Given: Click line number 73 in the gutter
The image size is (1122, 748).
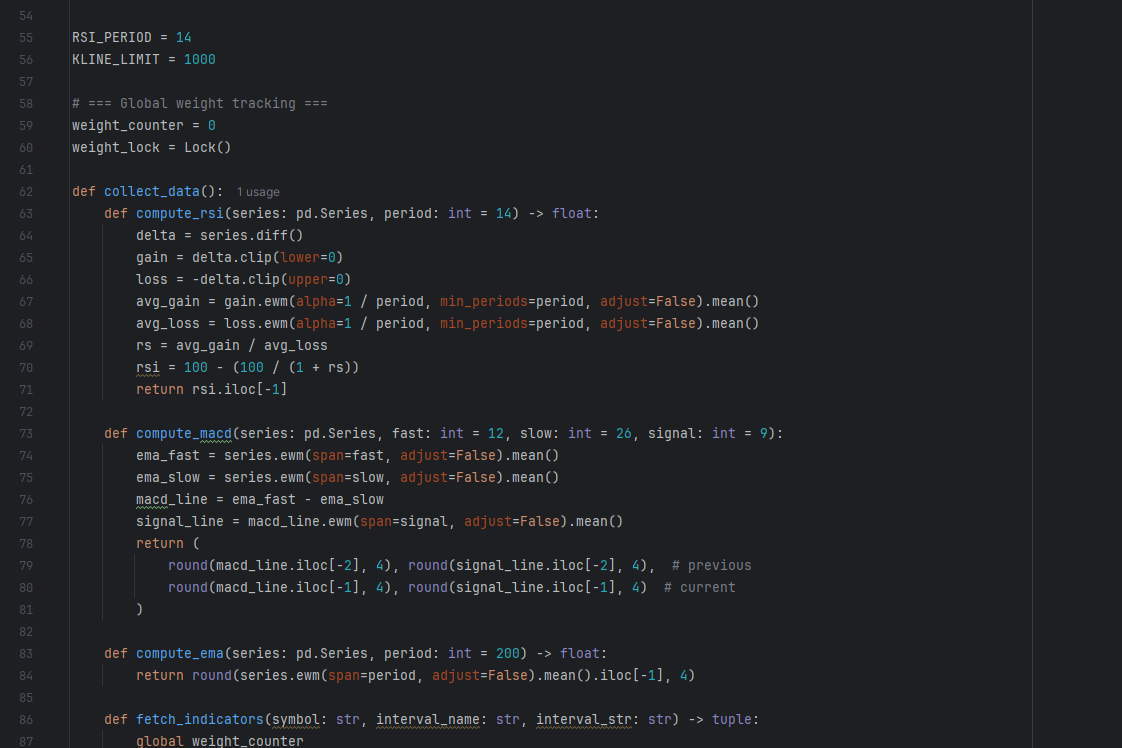Looking at the screenshot, I should coord(26,433).
